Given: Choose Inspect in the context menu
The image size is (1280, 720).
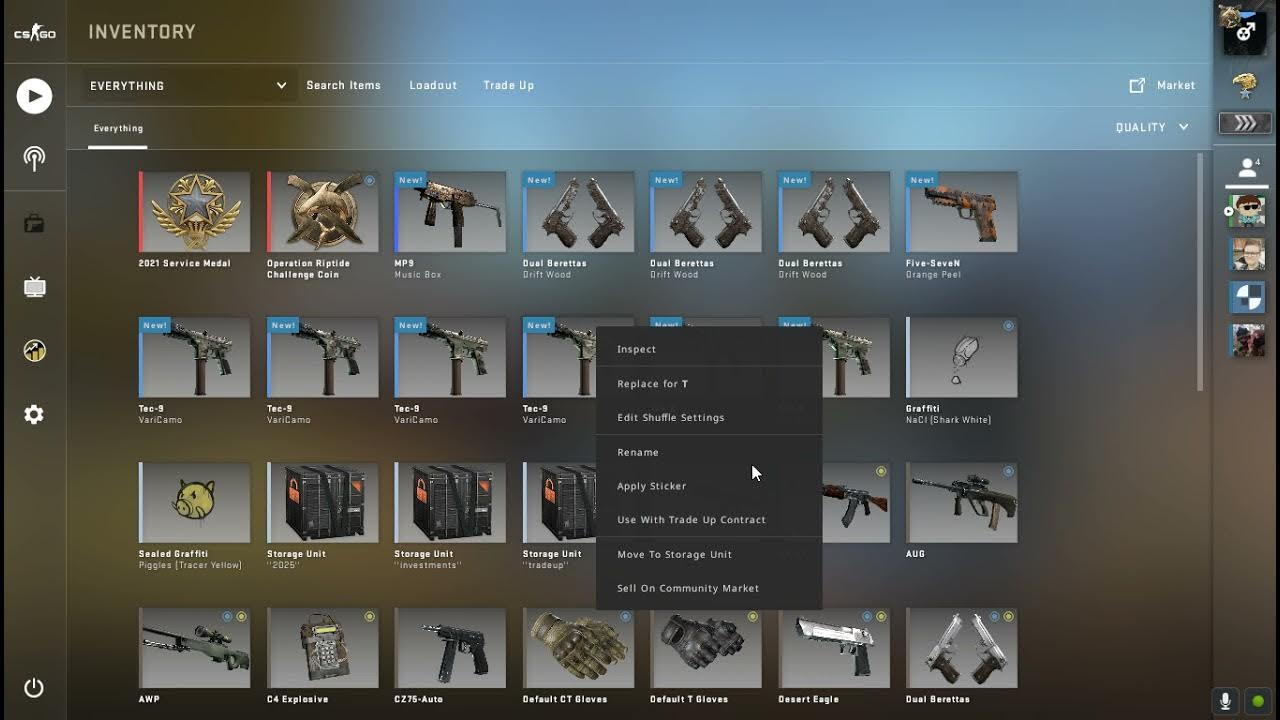Looking at the screenshot, I should coord(709,349).
